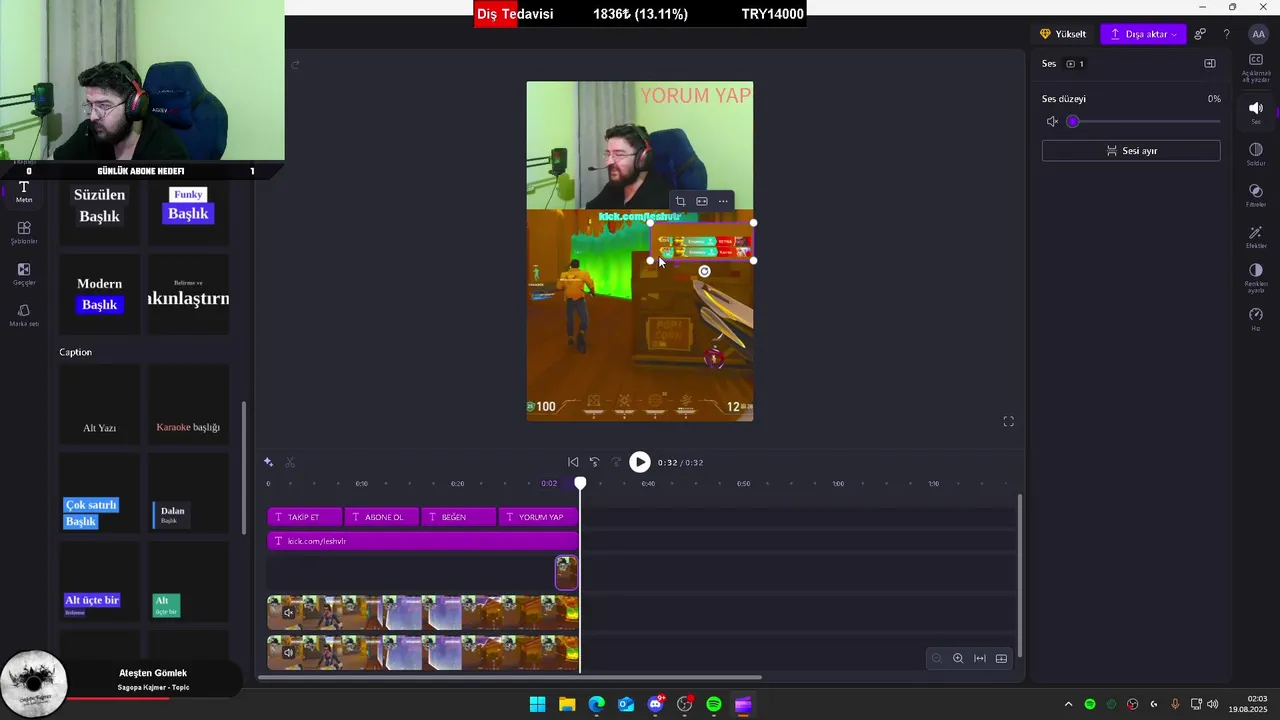Zoom out the timeline
Viewport: 1280px width, 720px height.
point(937,658)
